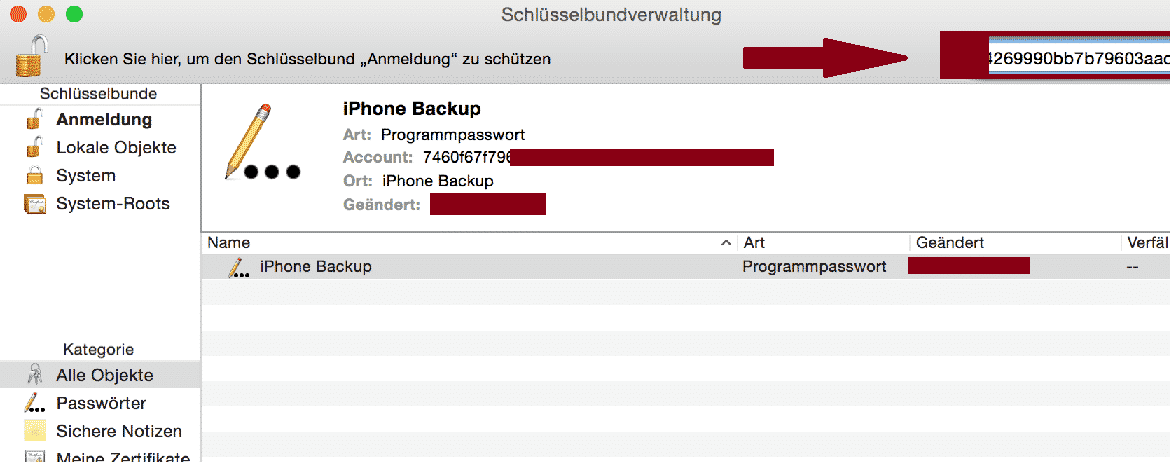The width and height of the screenshot is (1170, 462).
Task: Open the System-Roots keychain
Action: [x=101, y=204]
